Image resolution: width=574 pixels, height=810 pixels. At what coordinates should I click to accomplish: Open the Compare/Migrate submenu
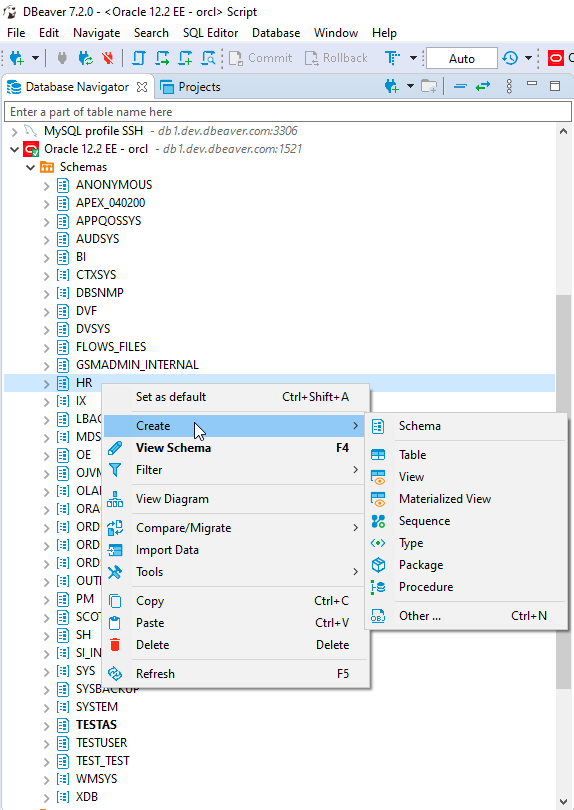pos(237,528)
